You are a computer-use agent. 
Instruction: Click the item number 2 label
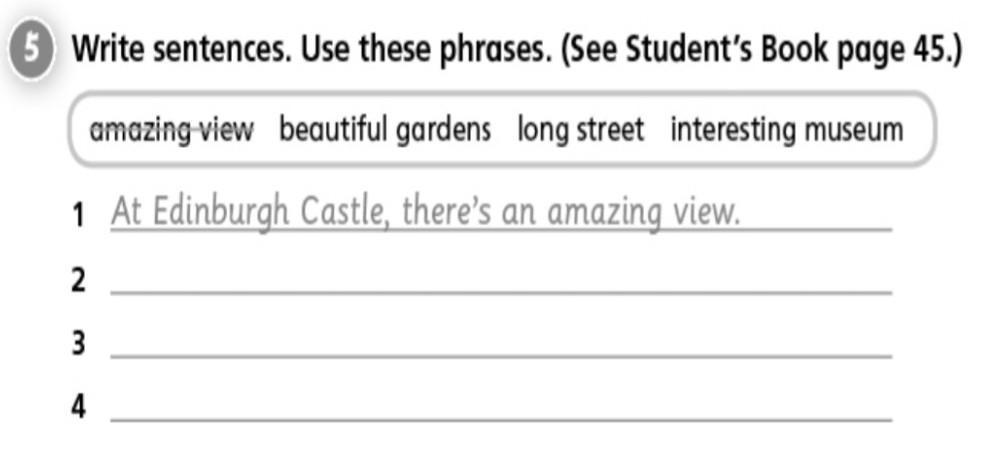point(78,280)
